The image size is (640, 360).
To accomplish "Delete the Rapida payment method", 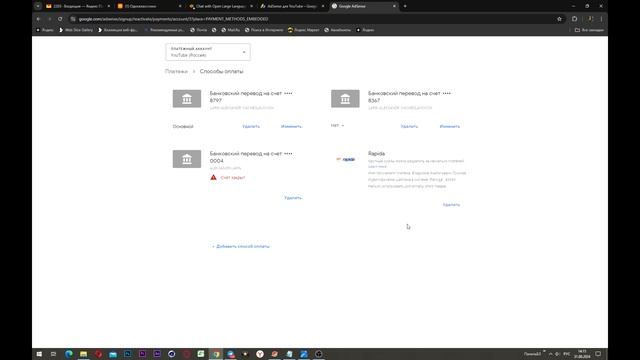I will (x=451, y=205).
